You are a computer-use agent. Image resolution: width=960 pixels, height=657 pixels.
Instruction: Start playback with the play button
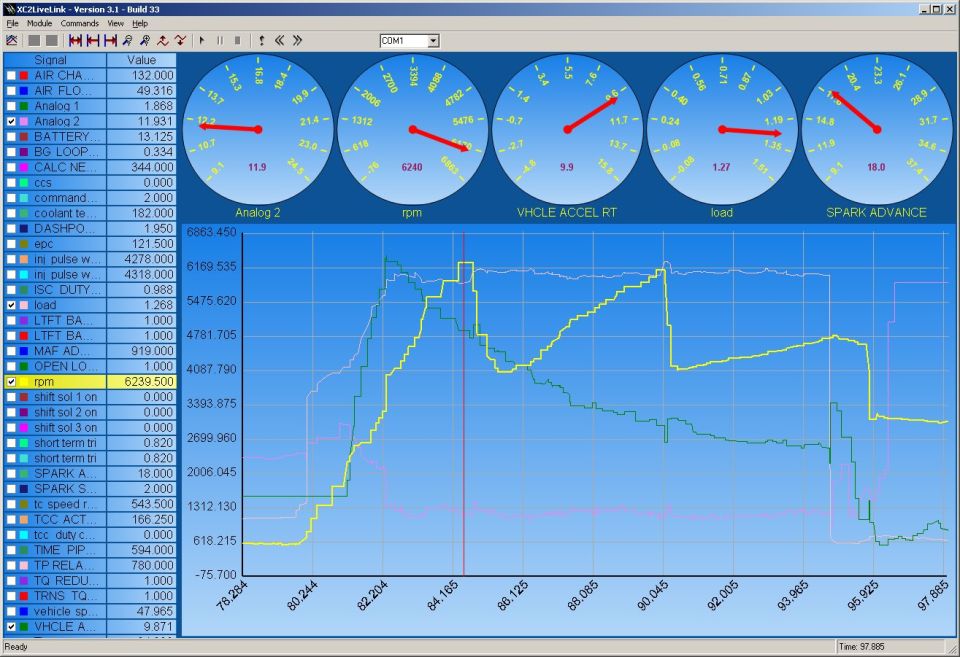click(x=202, y=40)
